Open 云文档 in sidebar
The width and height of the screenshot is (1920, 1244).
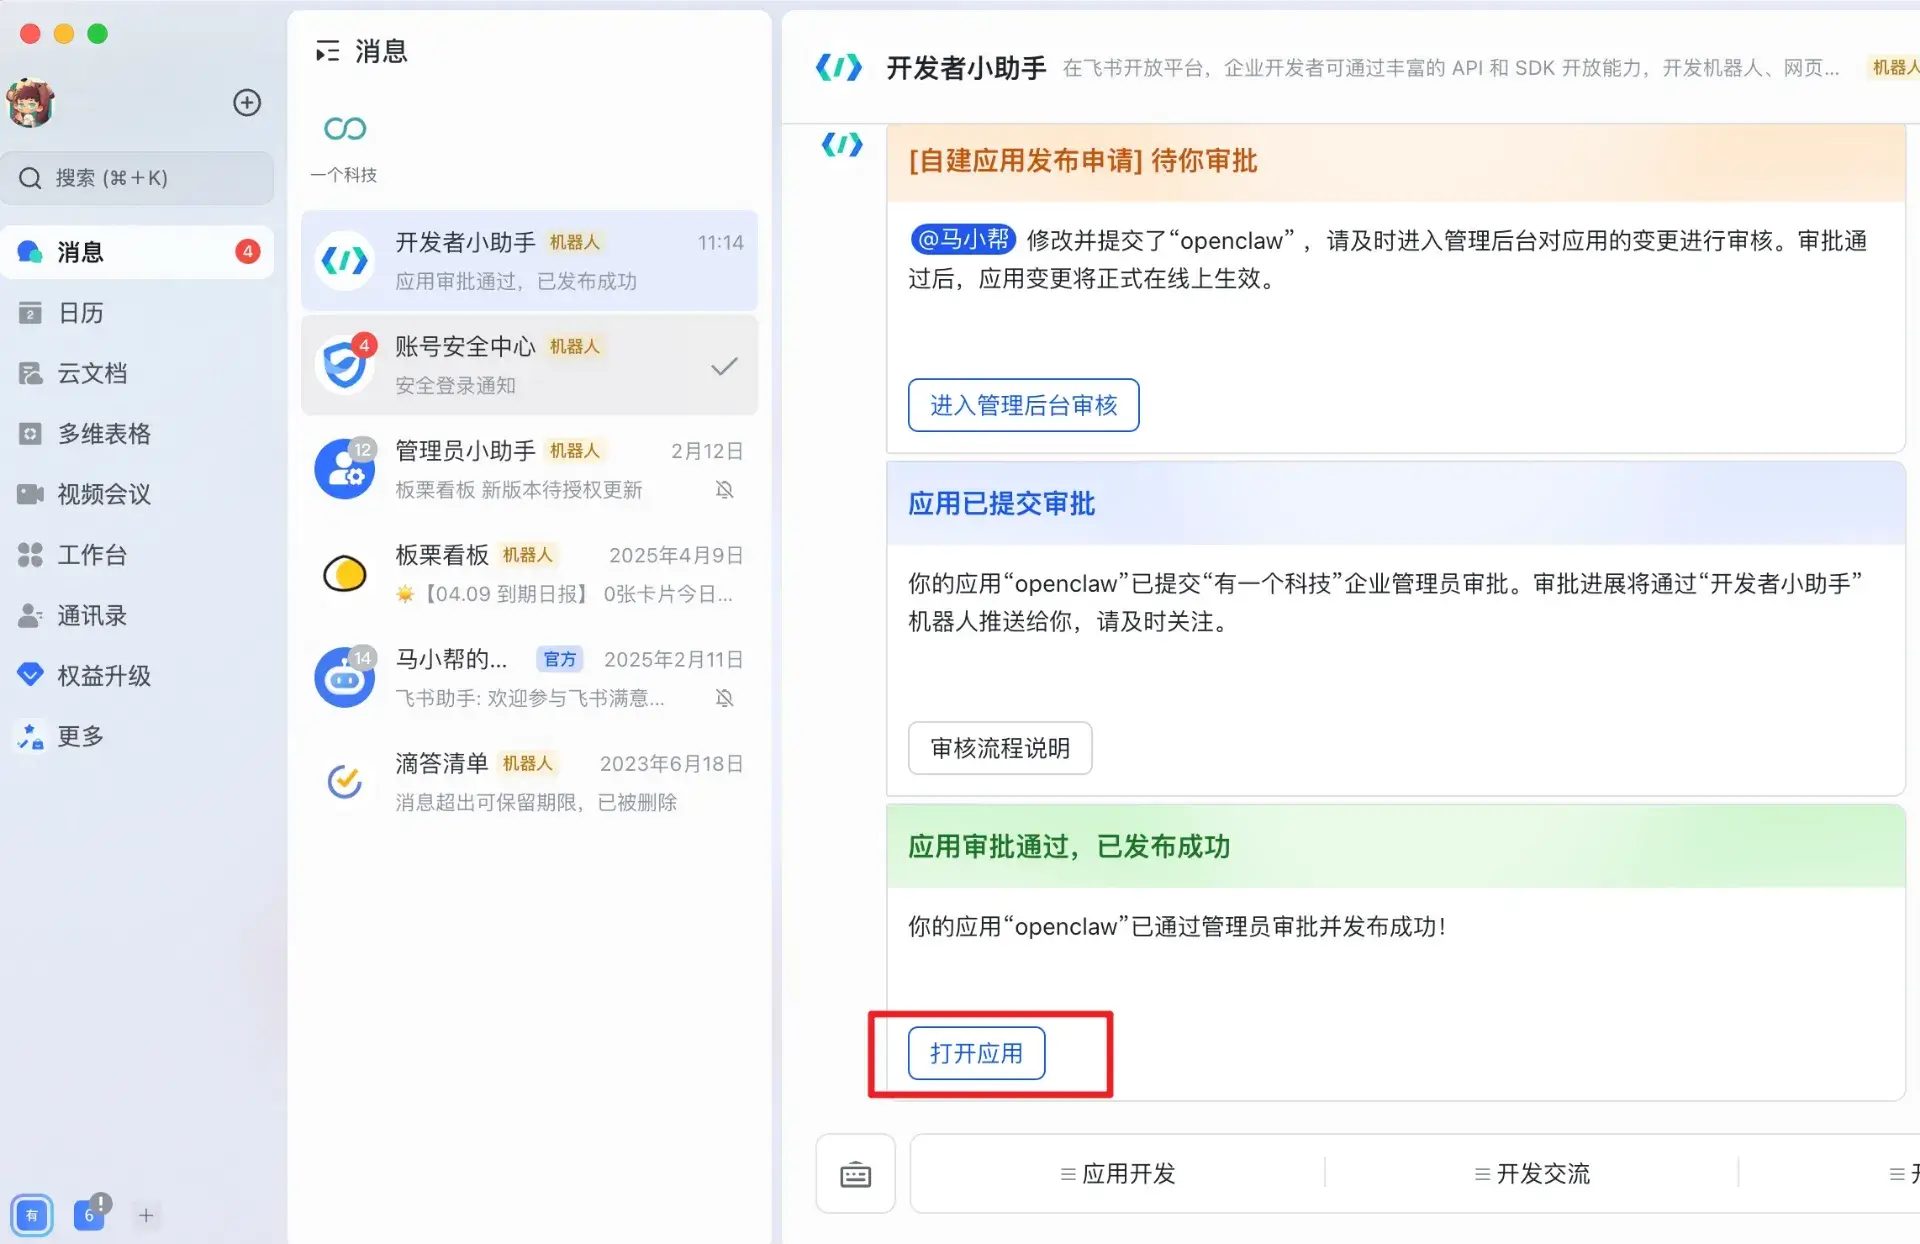tap(91, 373)
